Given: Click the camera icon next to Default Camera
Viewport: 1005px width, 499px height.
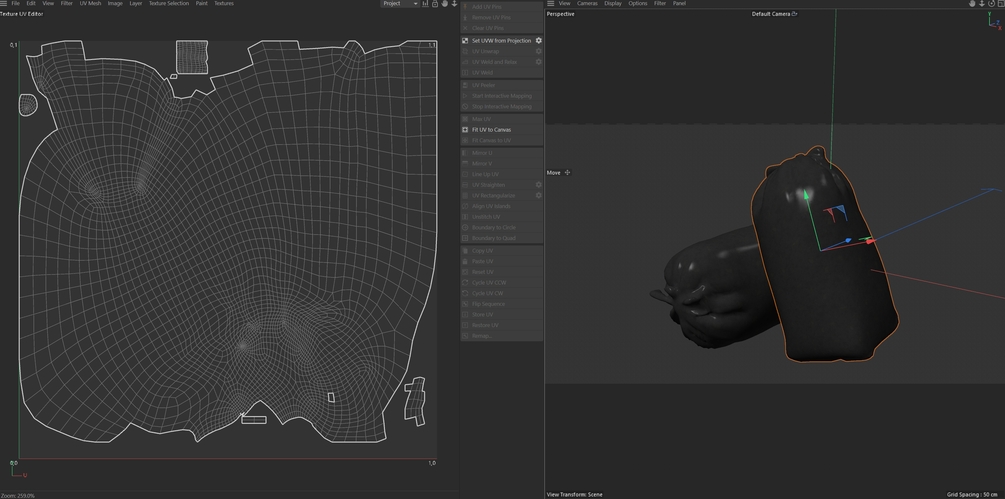Looking at the screenshot, I should pos(795,13).
